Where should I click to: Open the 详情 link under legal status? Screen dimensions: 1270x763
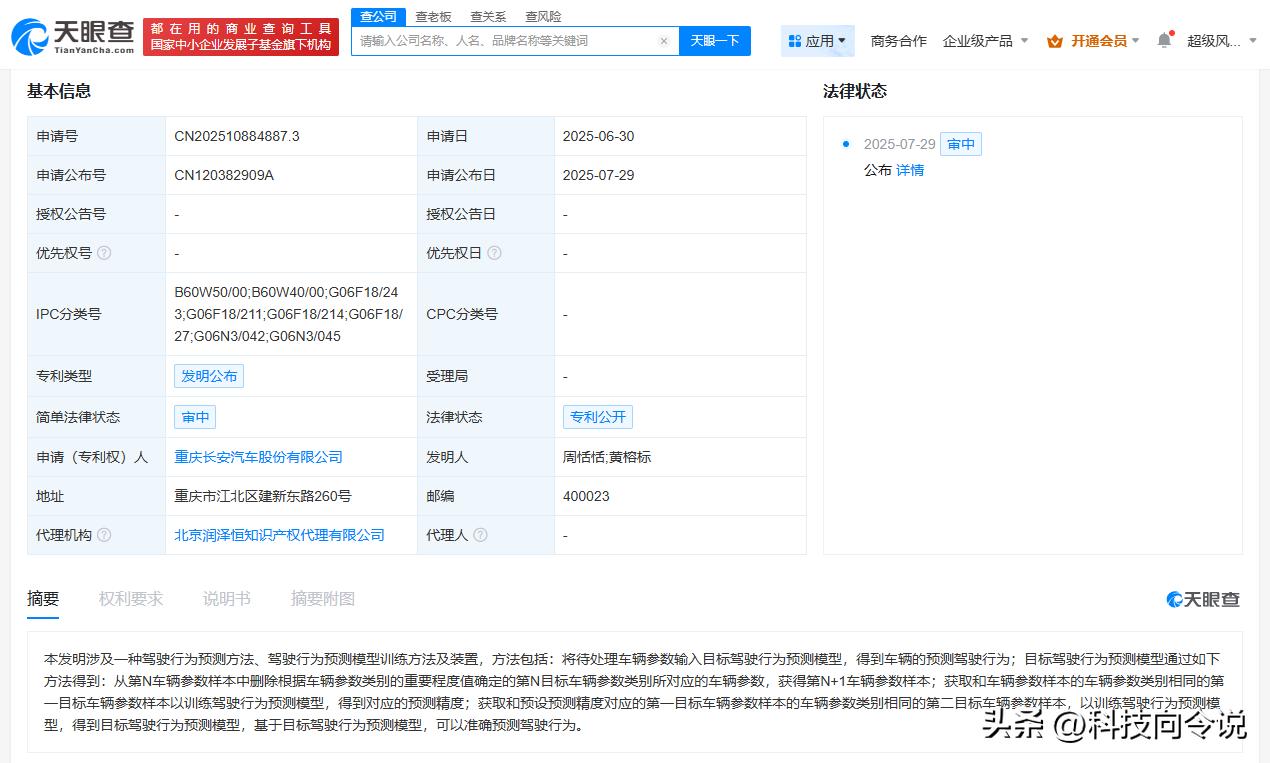[x=910, y=170]
